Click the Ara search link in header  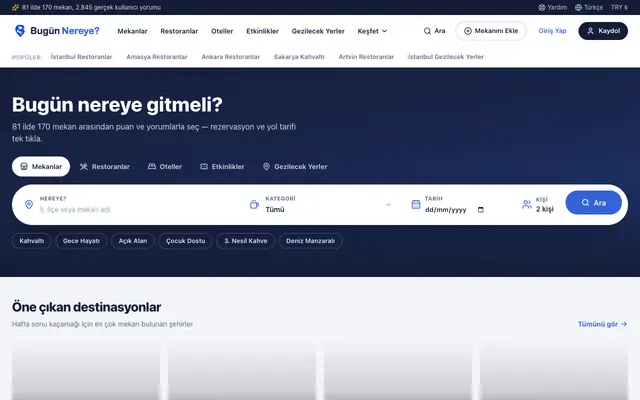pos(434,31)
